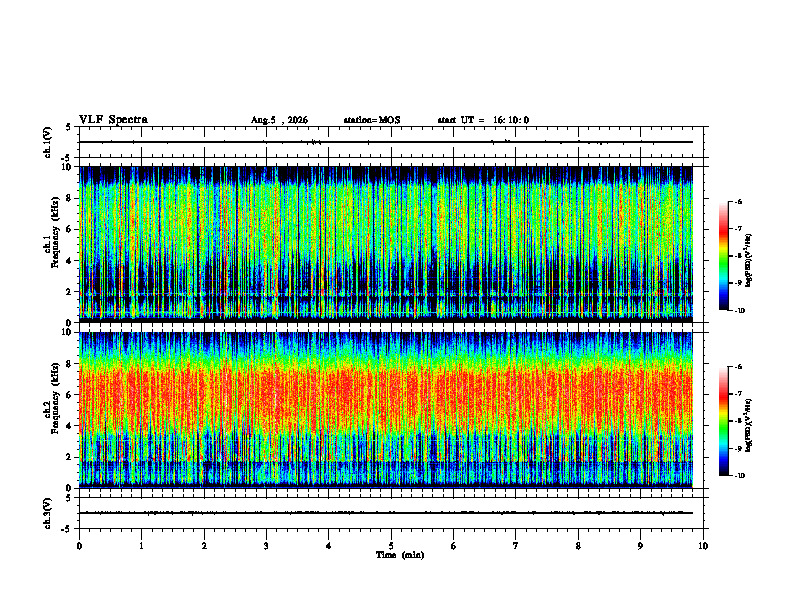Click the "VLF Spectra" title text
Screen dimensions: 792x612
pos(113,120)
